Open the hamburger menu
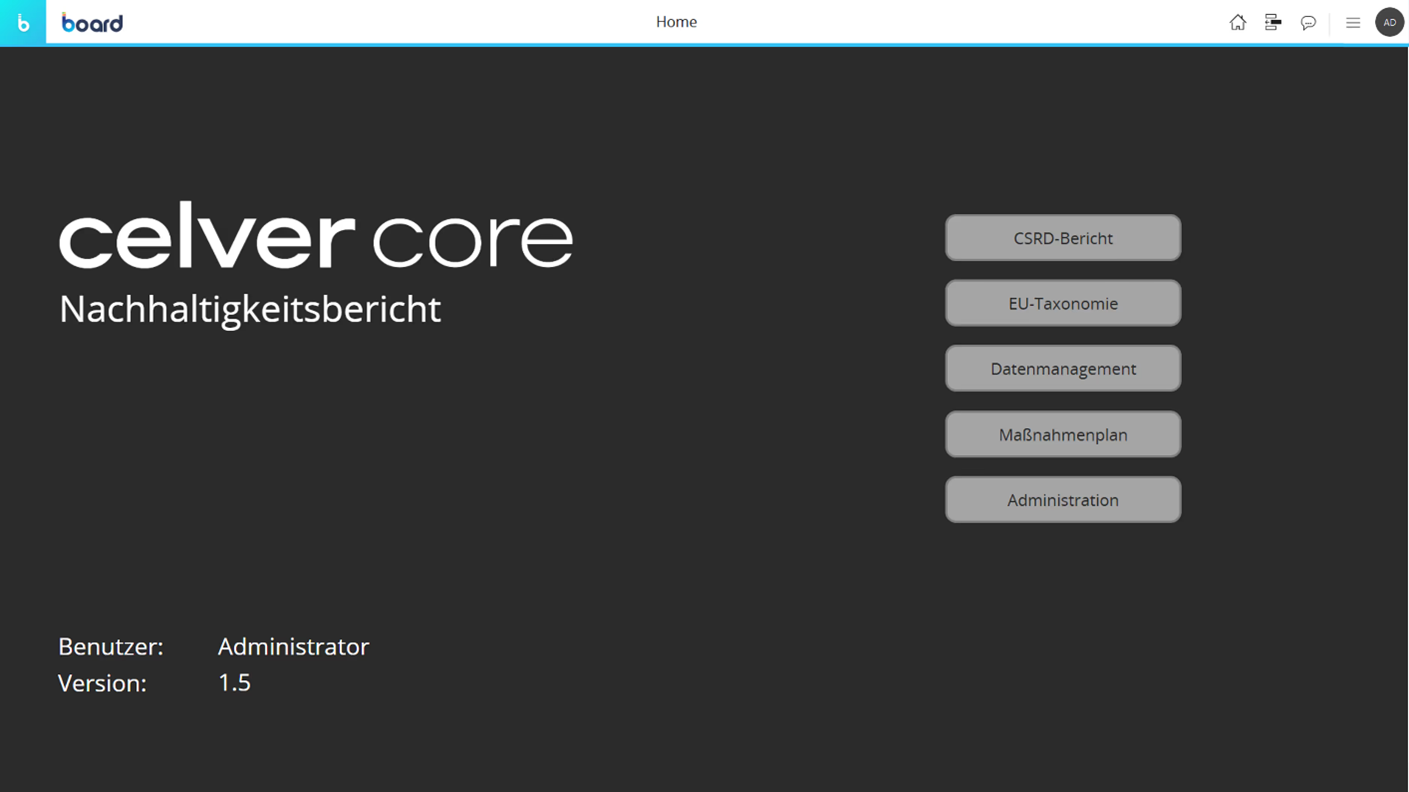The height and width of the screenshot is (792, 1409). 1353,22
